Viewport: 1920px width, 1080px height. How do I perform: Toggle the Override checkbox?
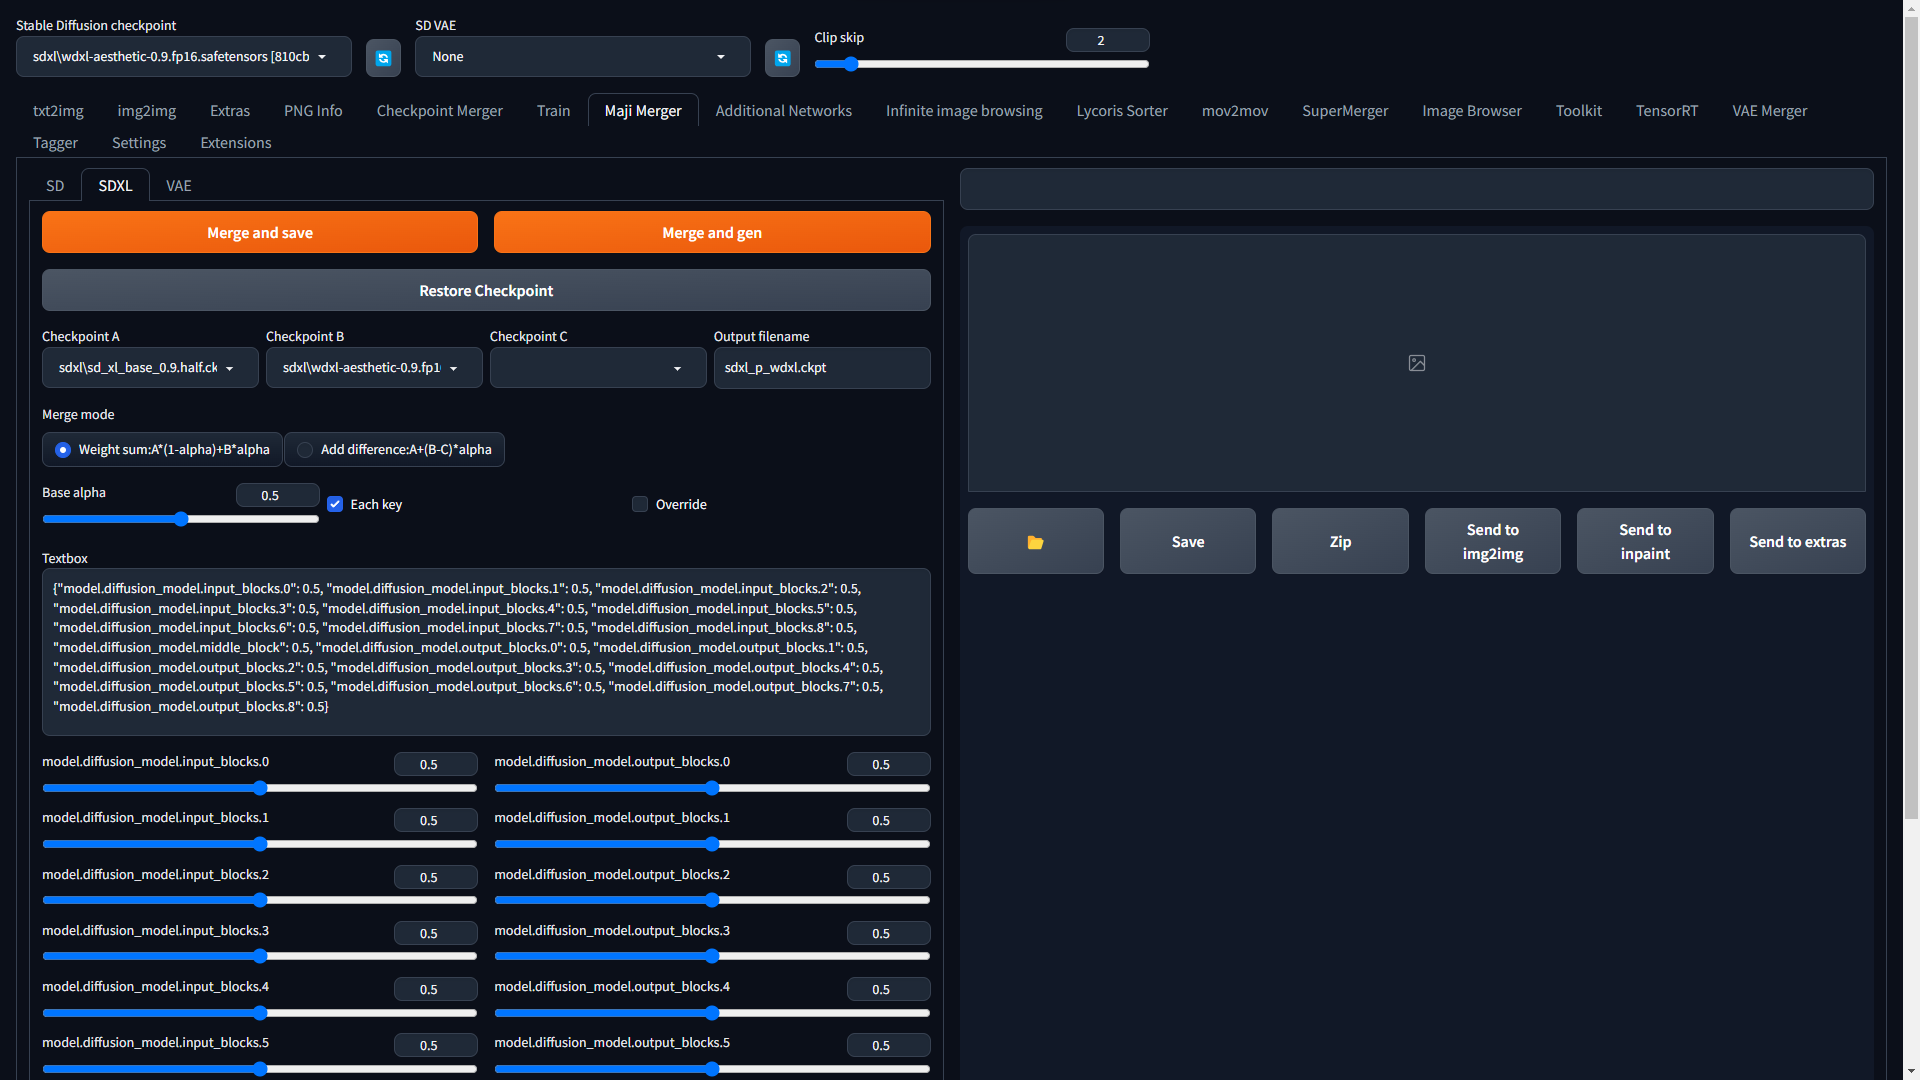[x=640, y=504]
